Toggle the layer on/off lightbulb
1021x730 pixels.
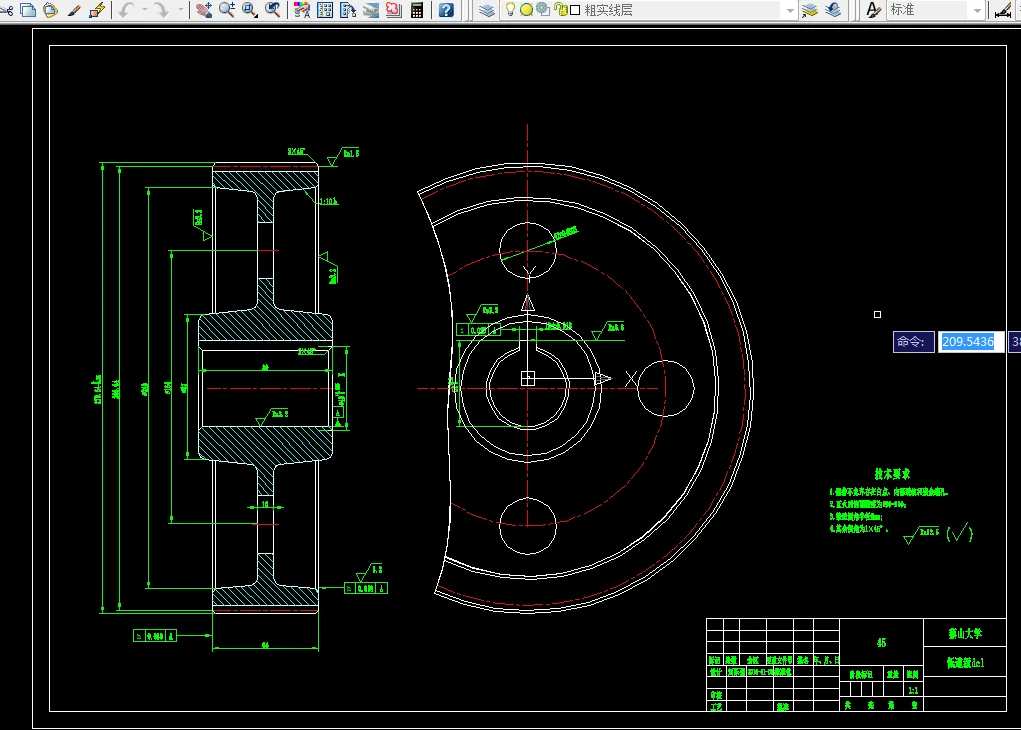[x=510, y=10]
